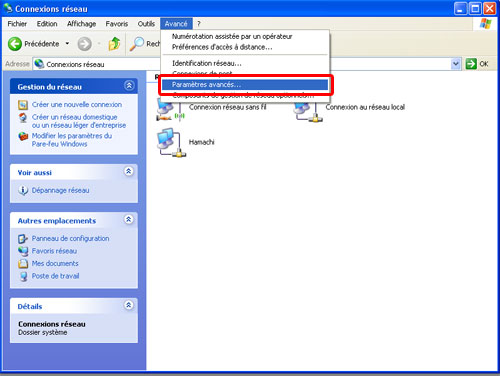The image size is (500, 376).
Task: Click the address bar network icon
Action: 39,64
